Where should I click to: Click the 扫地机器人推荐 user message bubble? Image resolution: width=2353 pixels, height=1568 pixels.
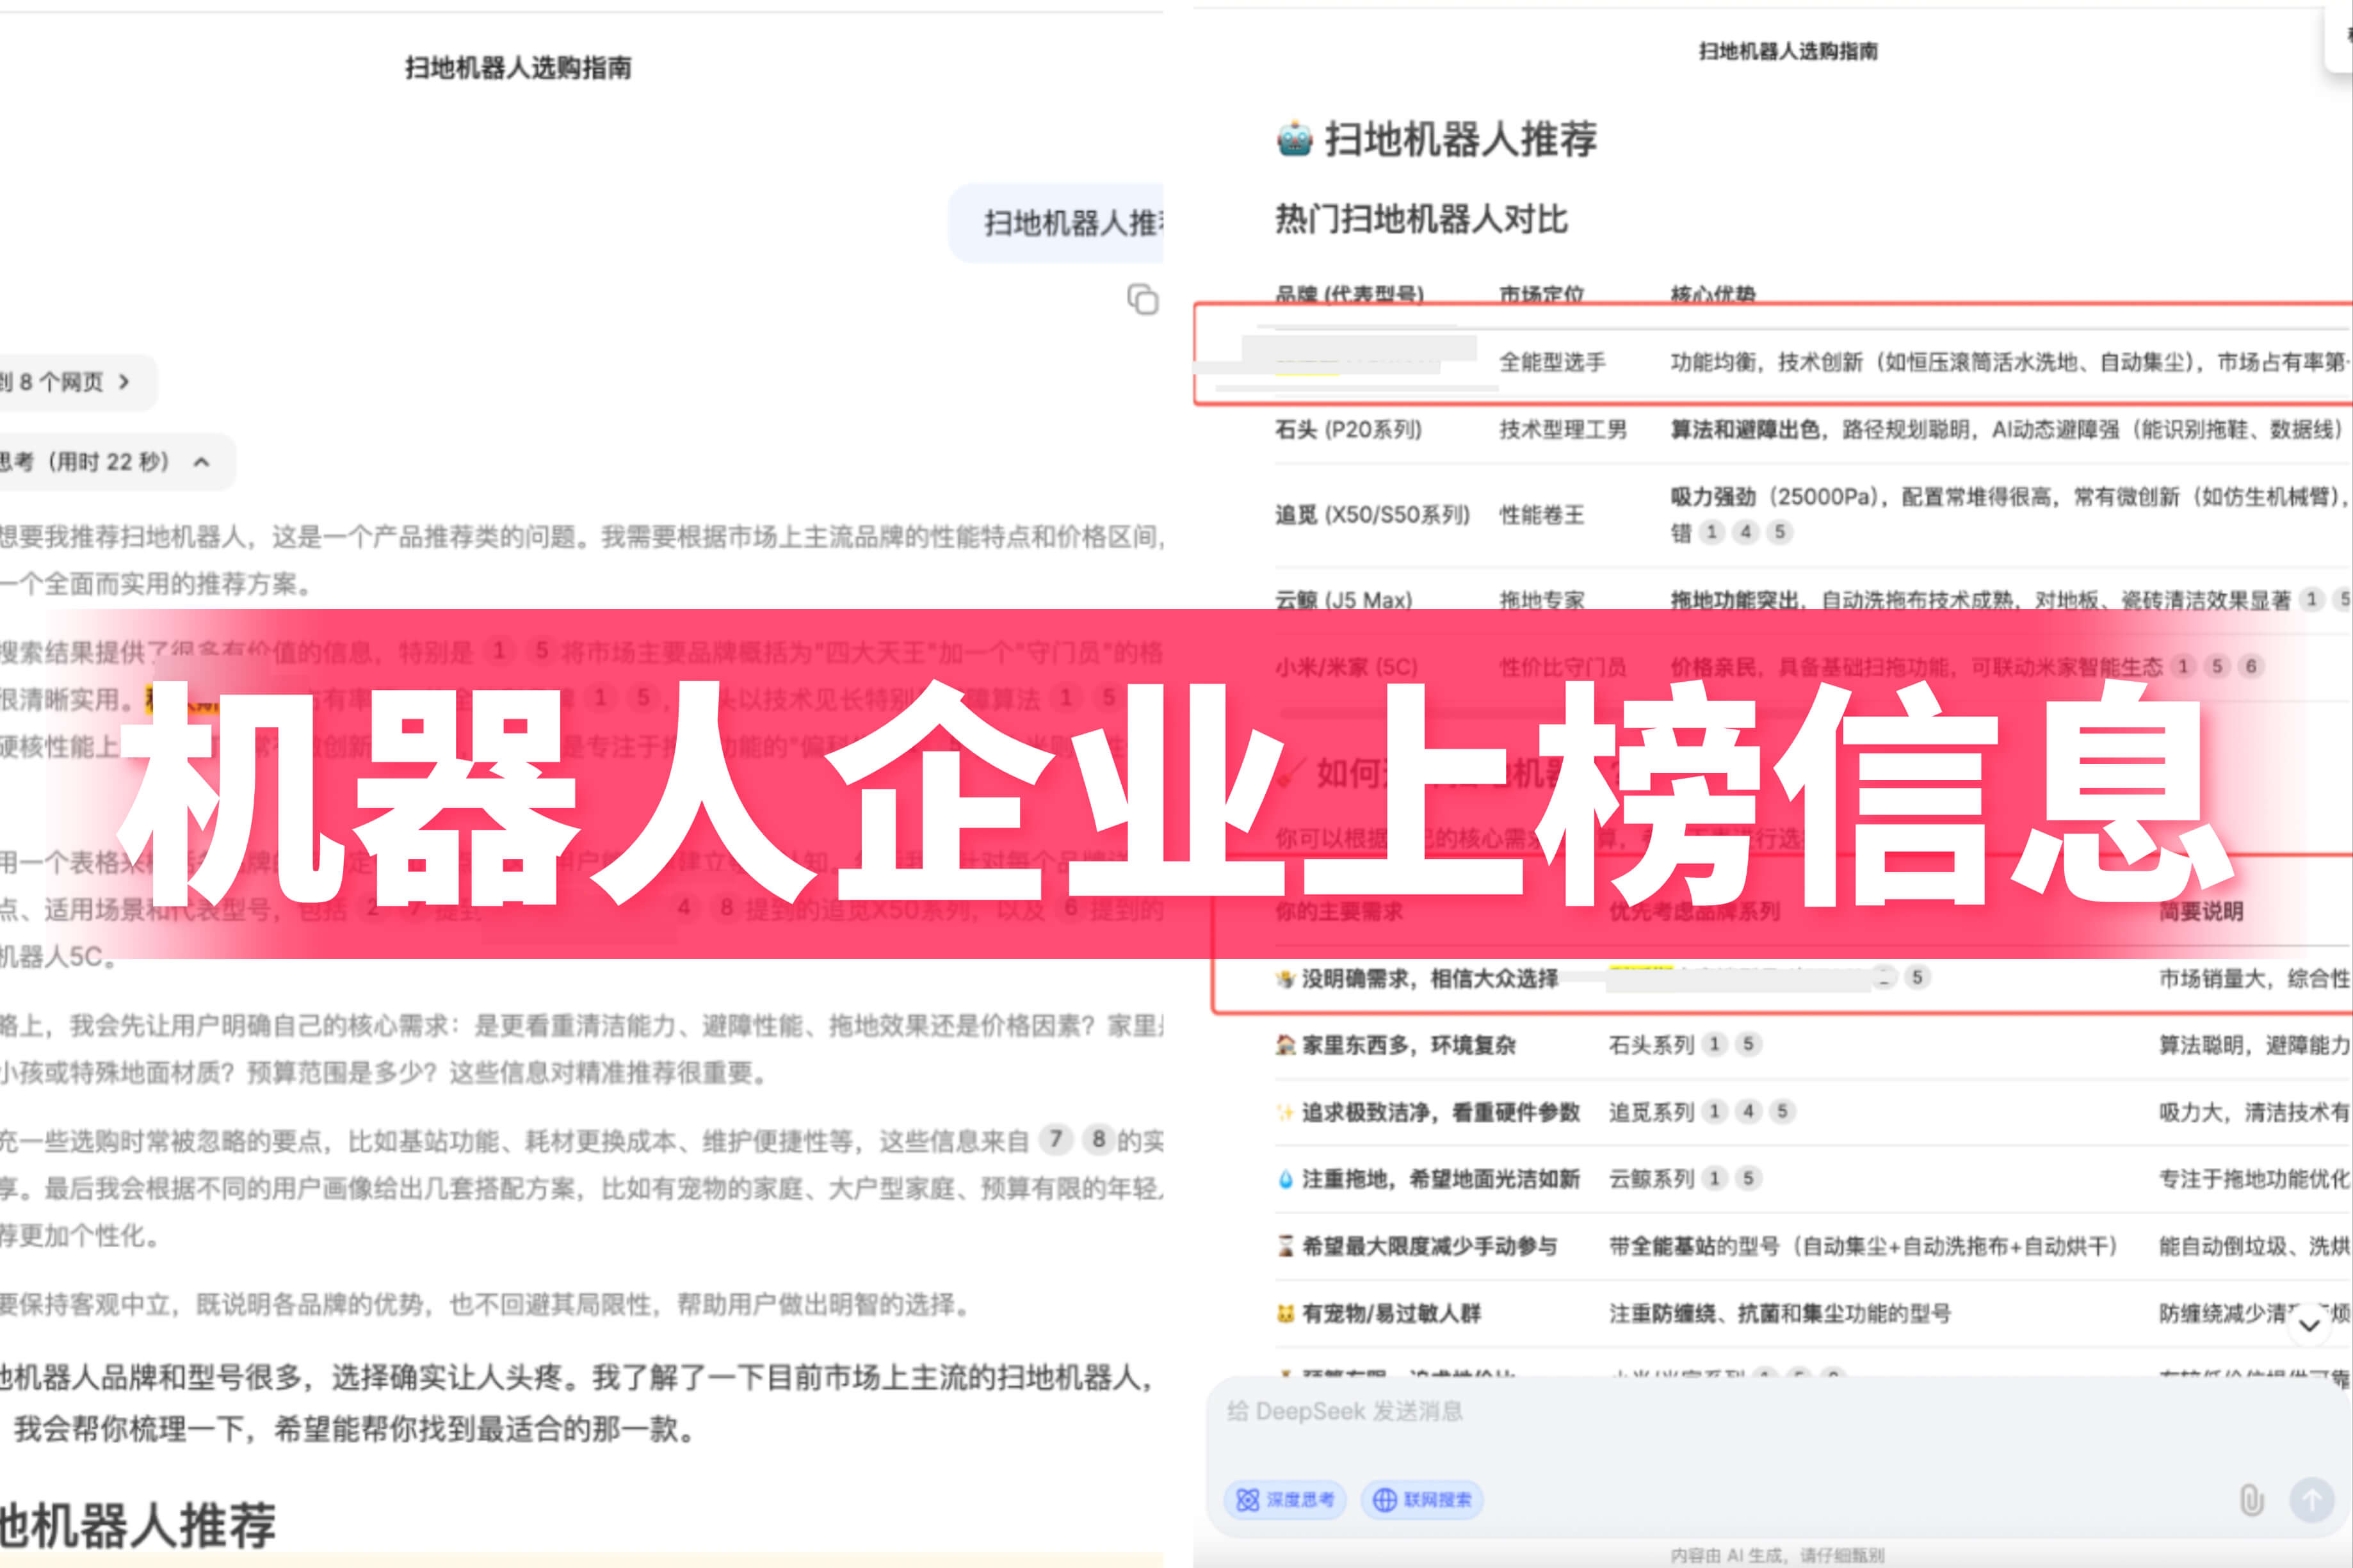[1057, 223]
